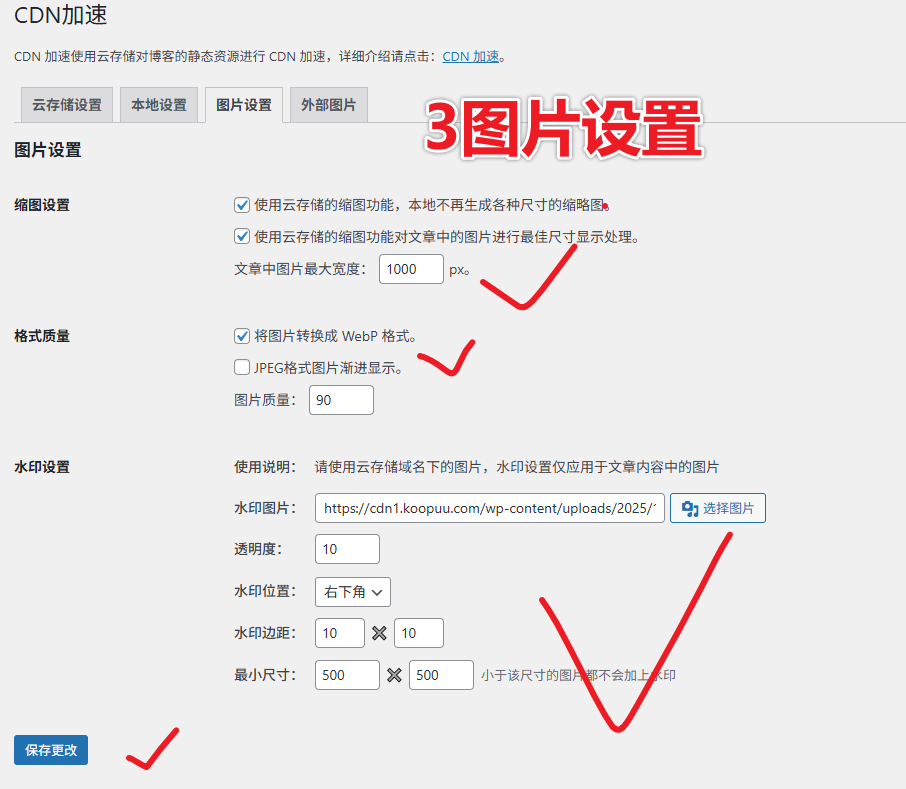Select the currently active 图片设置 tab
This screenshot has width=906, height=789.
(243, 104)
